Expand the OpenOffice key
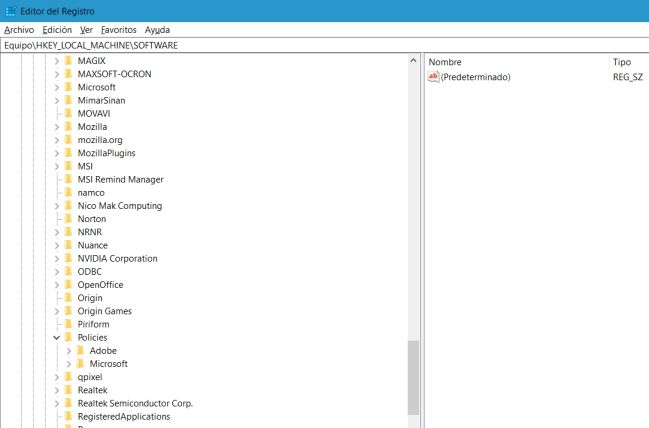Image resolution: width=649 pixels, height=428 pixels. tap(57, 285)
